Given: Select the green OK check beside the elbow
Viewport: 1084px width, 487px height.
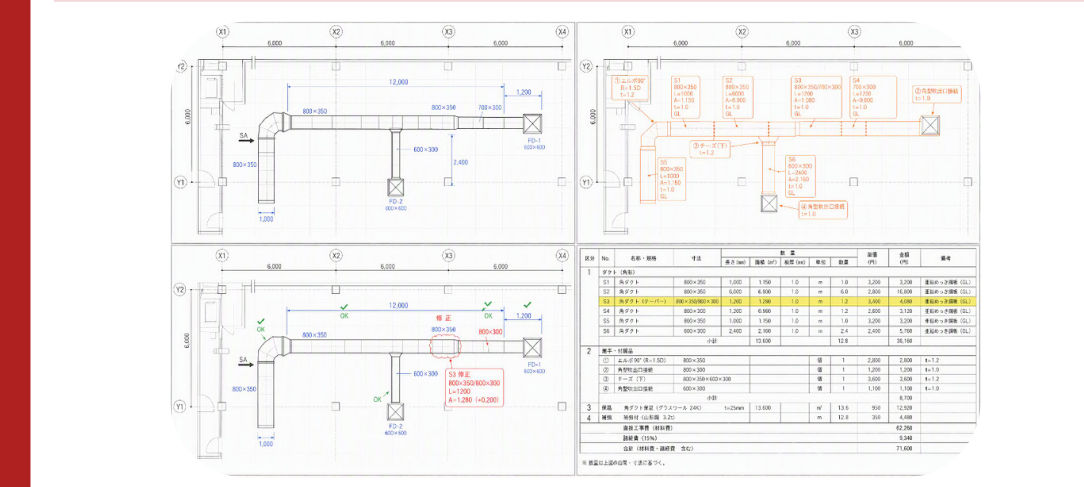Looking at the screenshot, I should click(261, 325).
